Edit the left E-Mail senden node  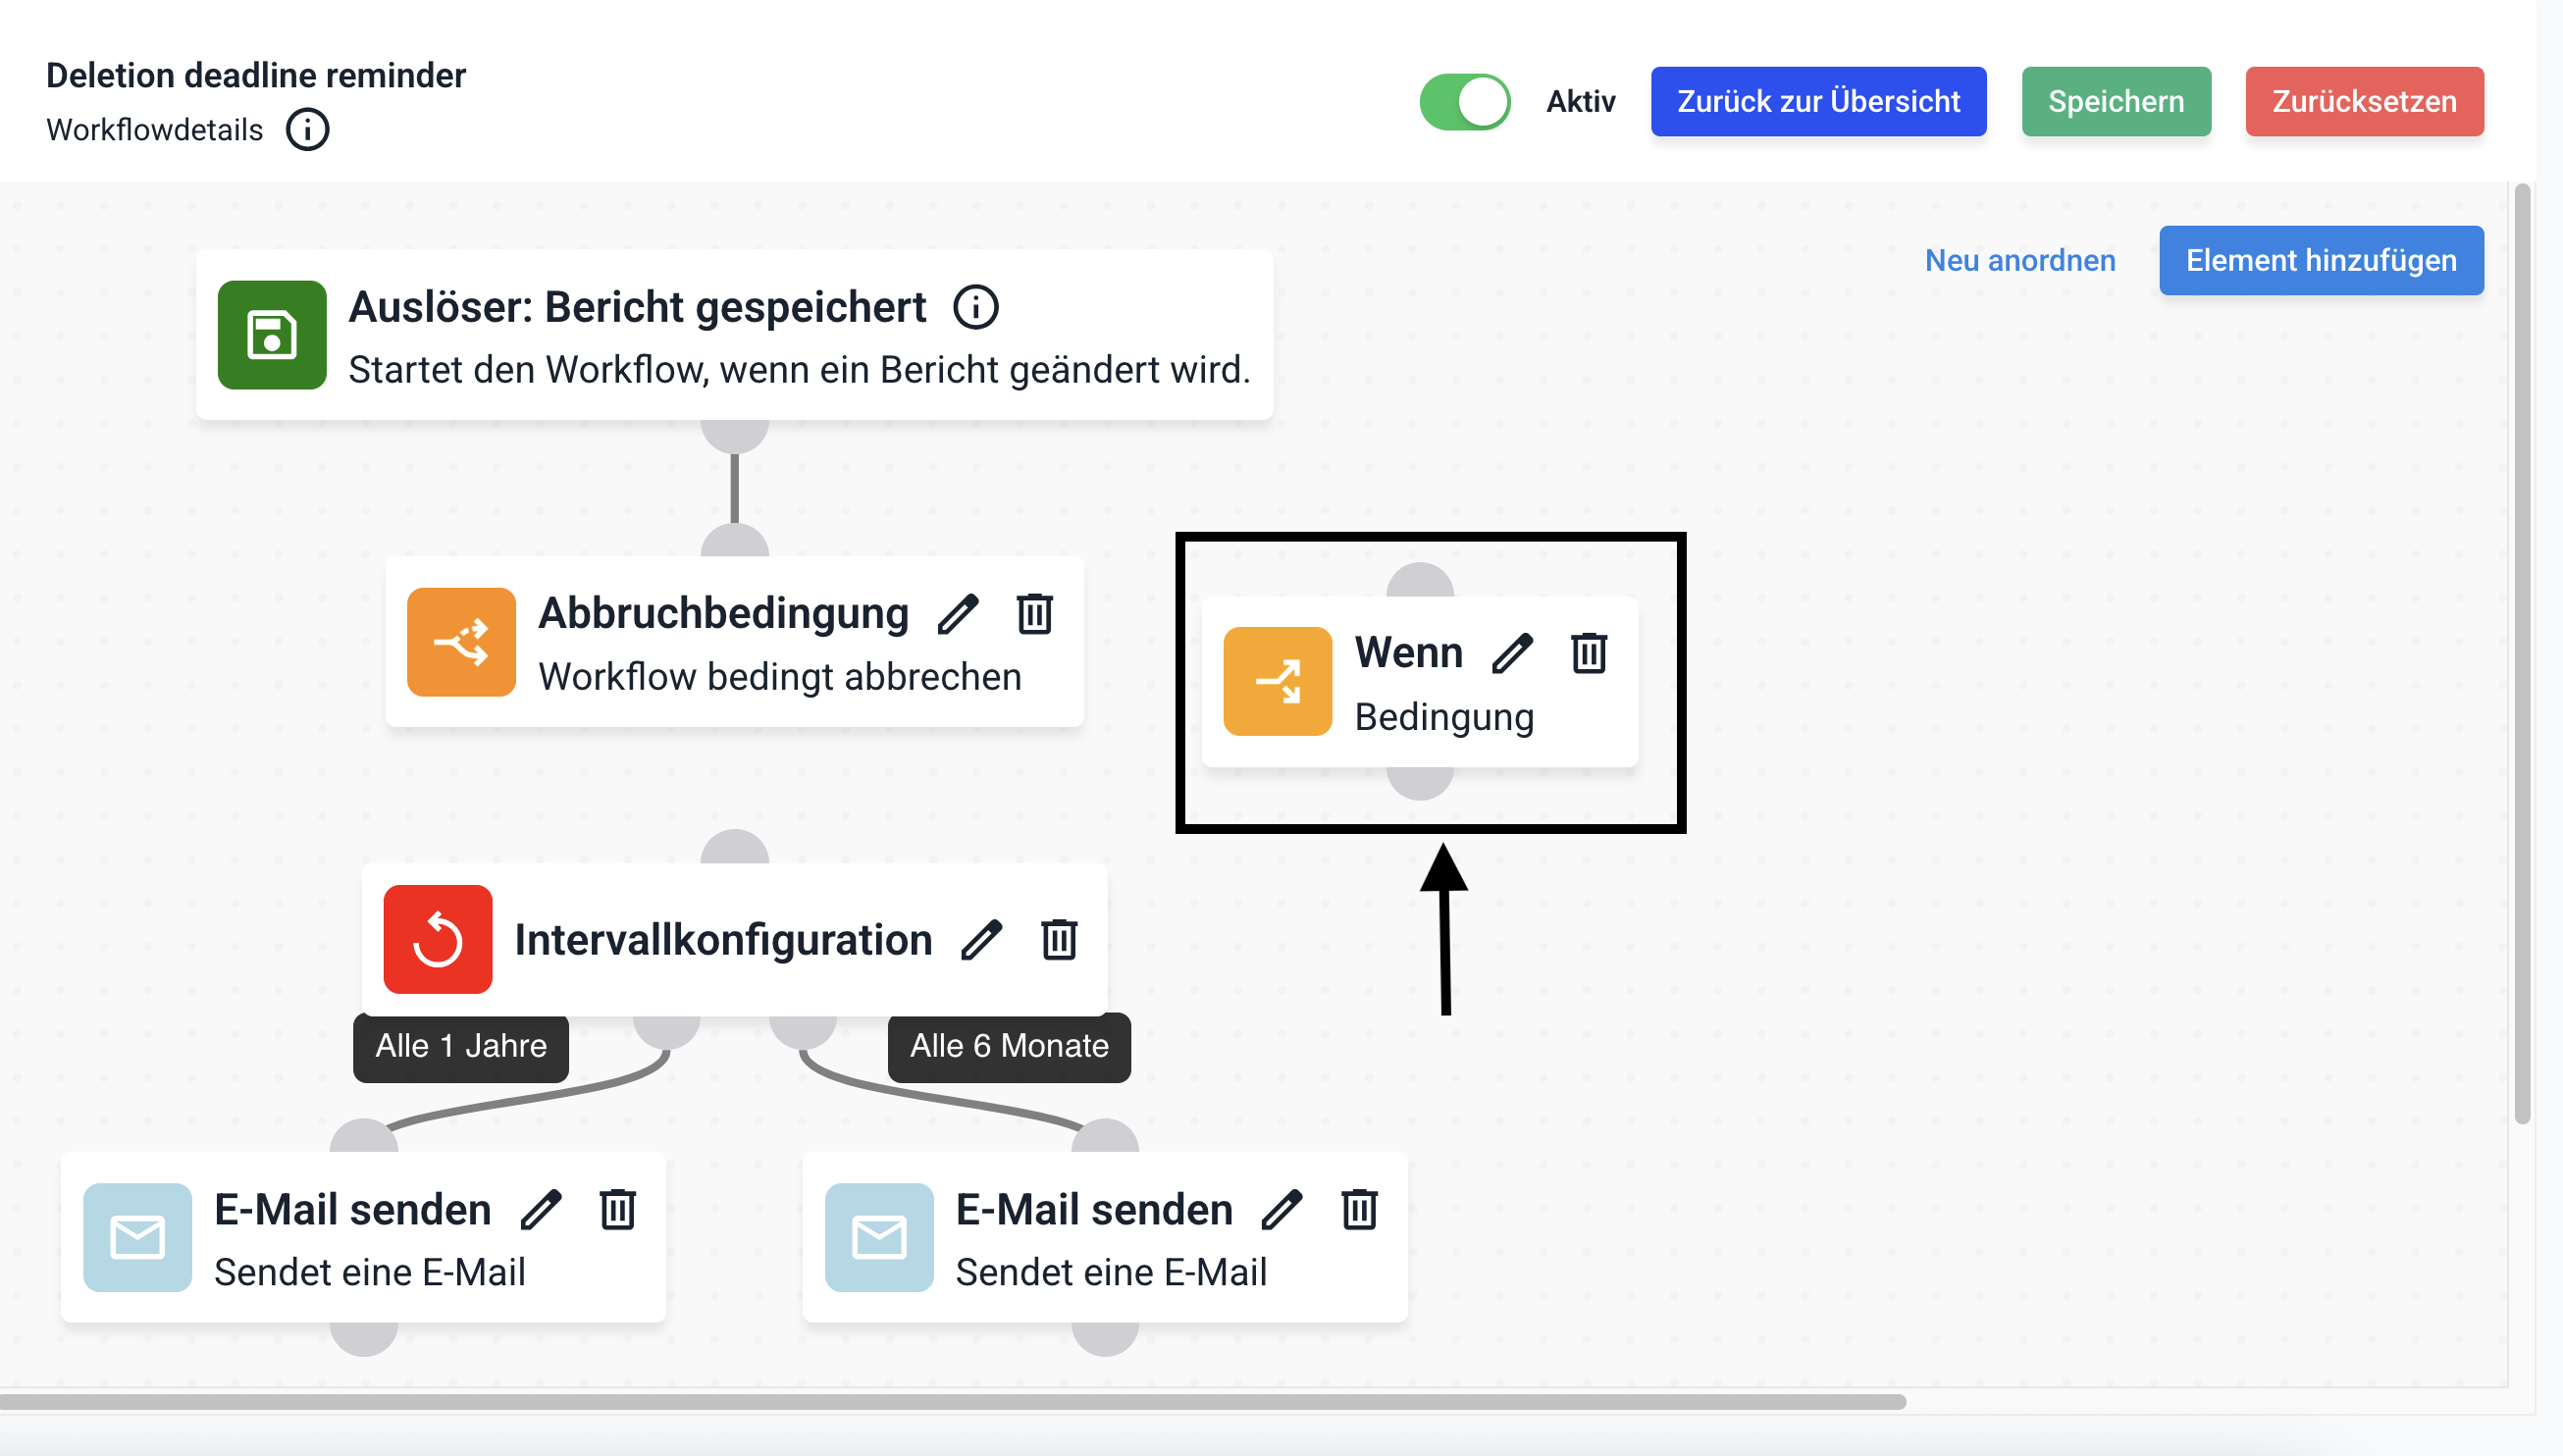click(x=541, y=1210)
